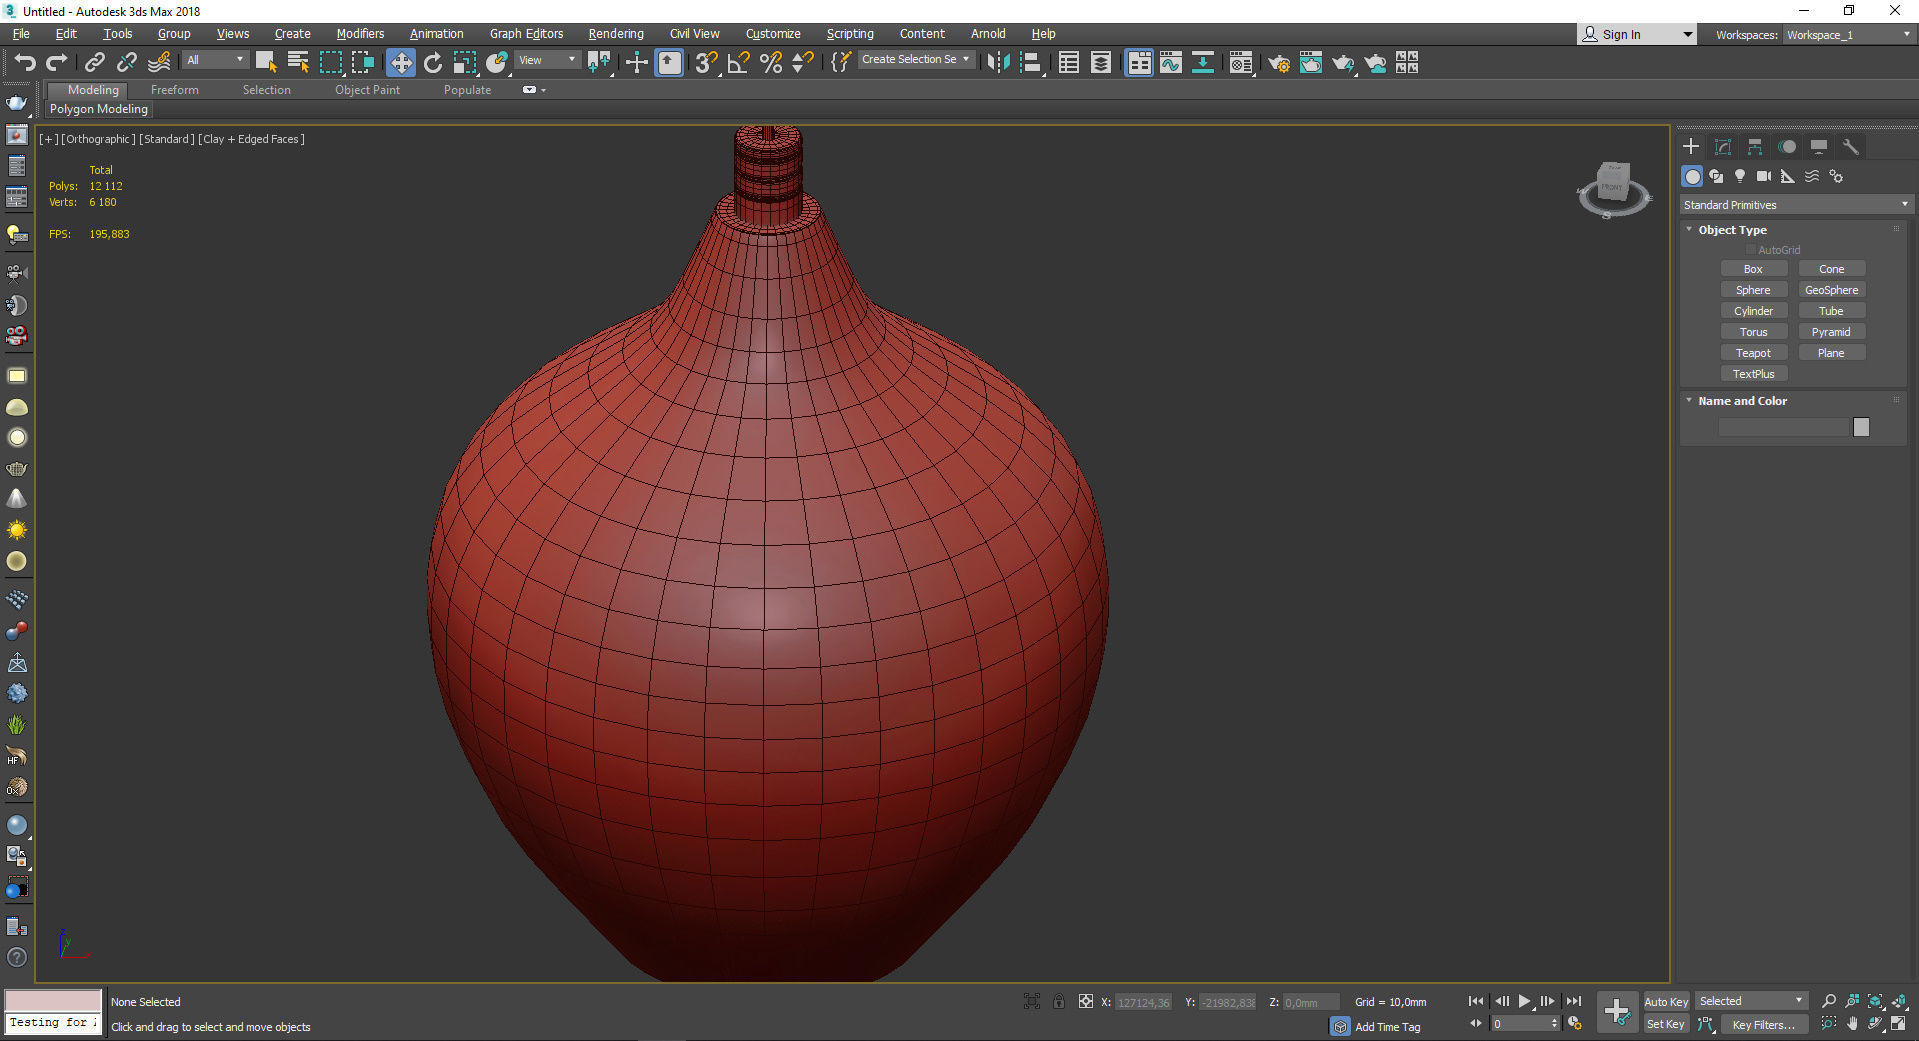Open the Customize menu
The image size is (1919, 1041).
click(773, 34)
